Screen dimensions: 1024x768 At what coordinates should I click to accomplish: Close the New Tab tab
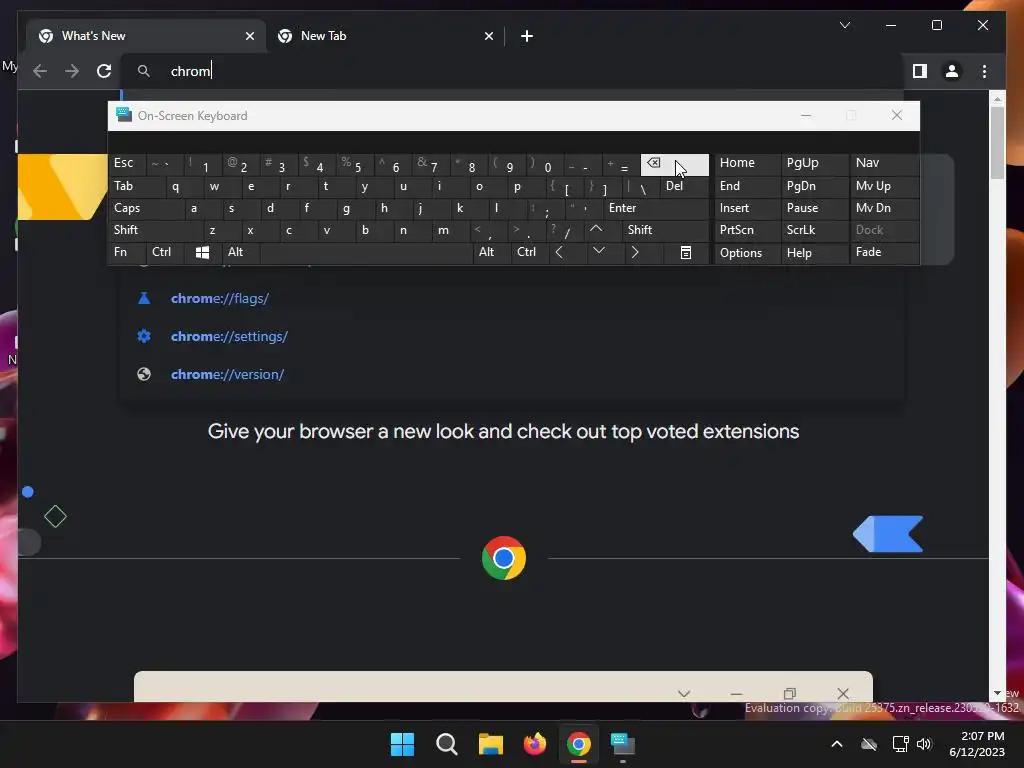click(488, 36)
